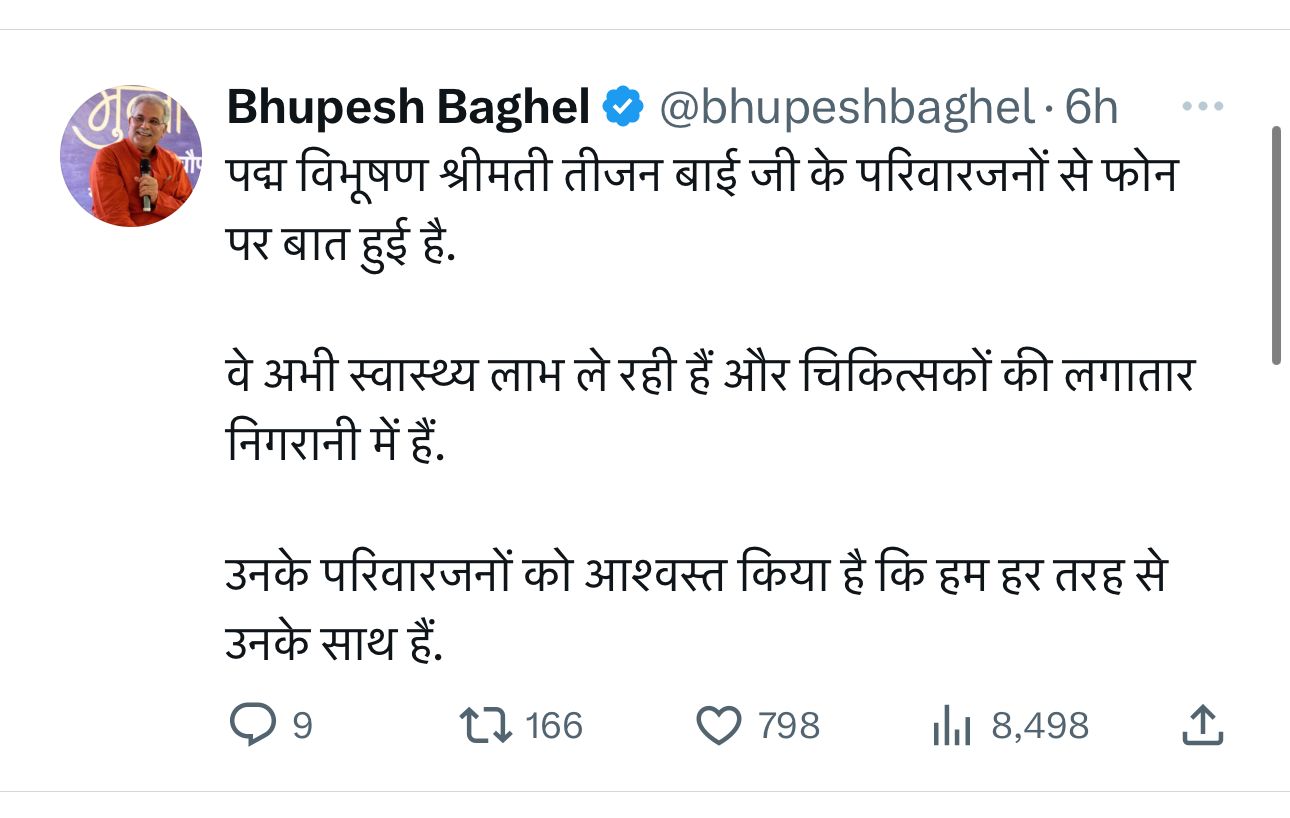
Task: Click the like count 798
Action: (789, 726)
